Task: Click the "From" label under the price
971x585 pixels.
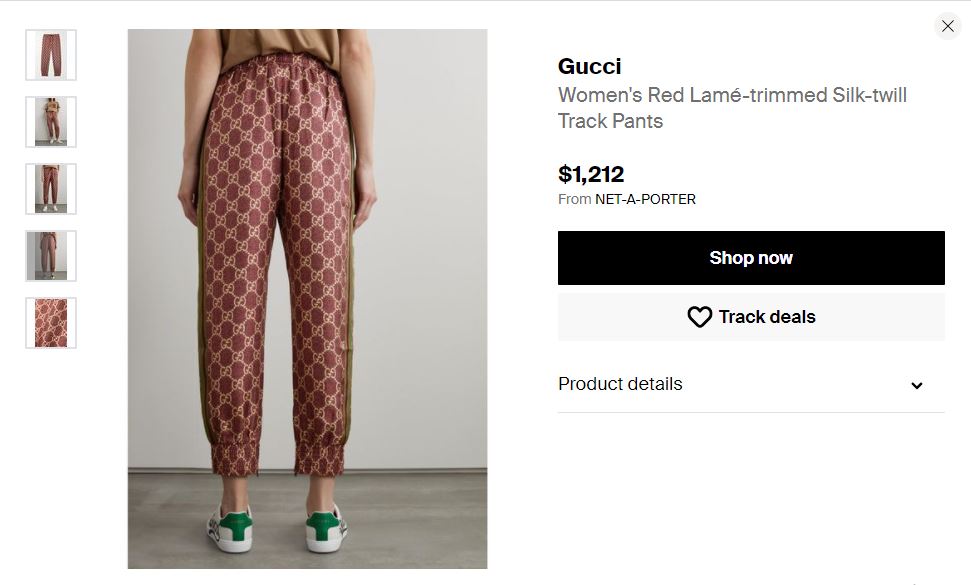Action: coord(574,199)
